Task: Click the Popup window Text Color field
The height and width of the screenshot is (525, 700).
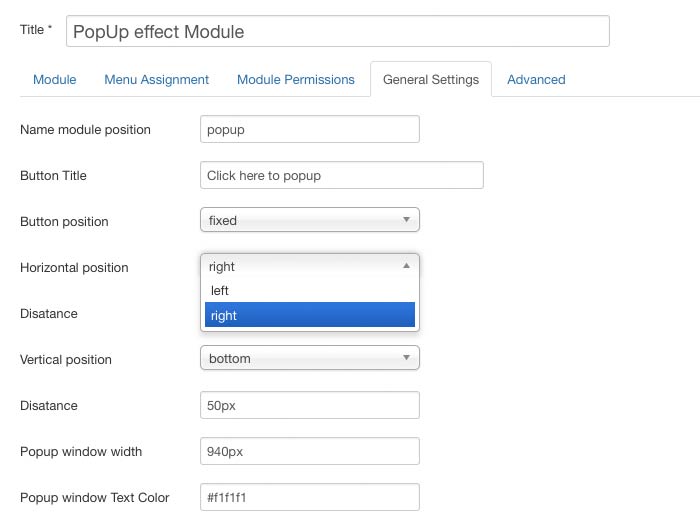Action: point(309,497)
